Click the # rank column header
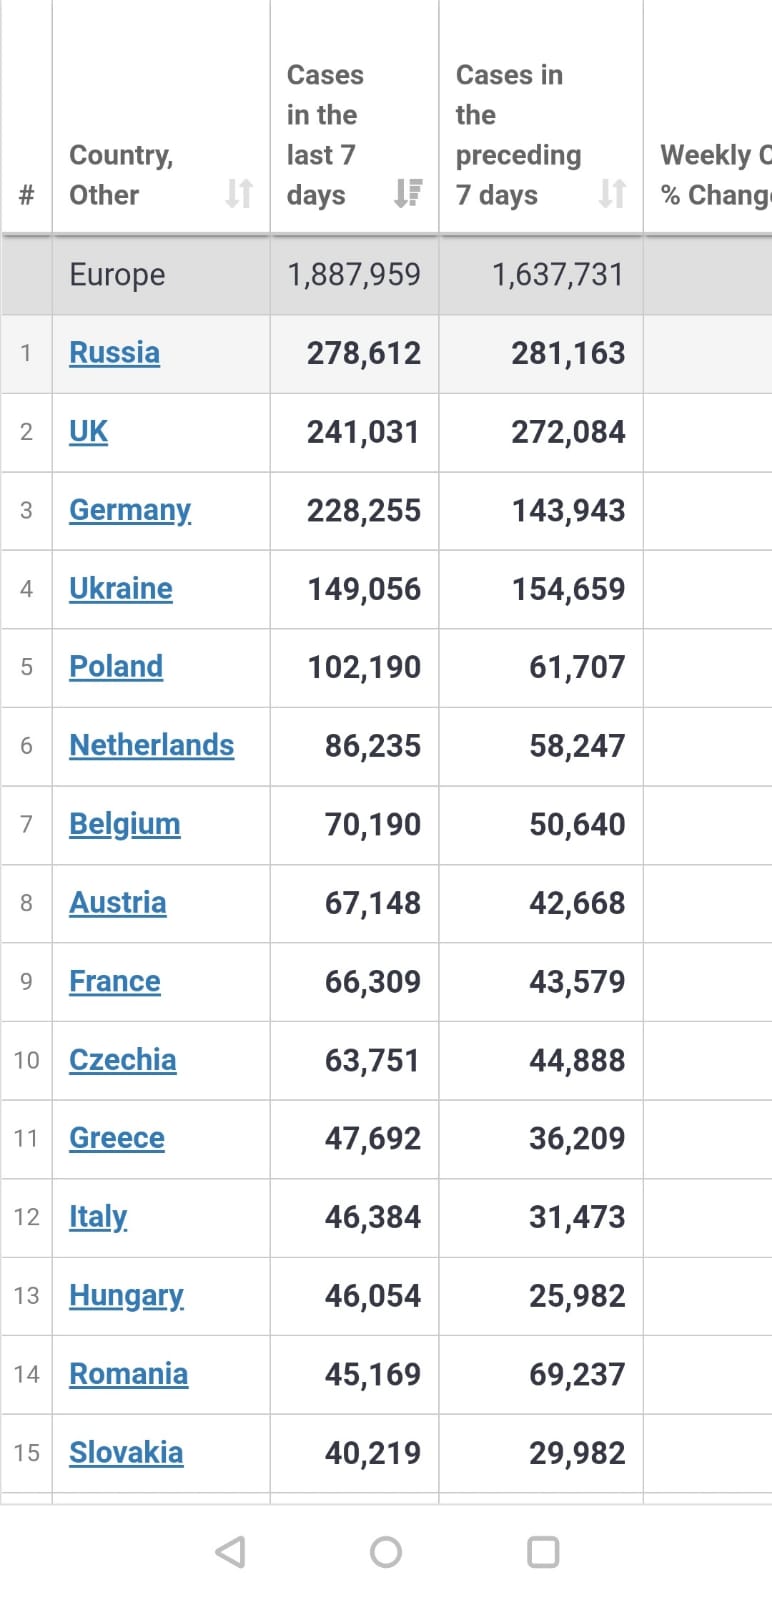Screen dimensions: 772x1600 coord(27,194)
